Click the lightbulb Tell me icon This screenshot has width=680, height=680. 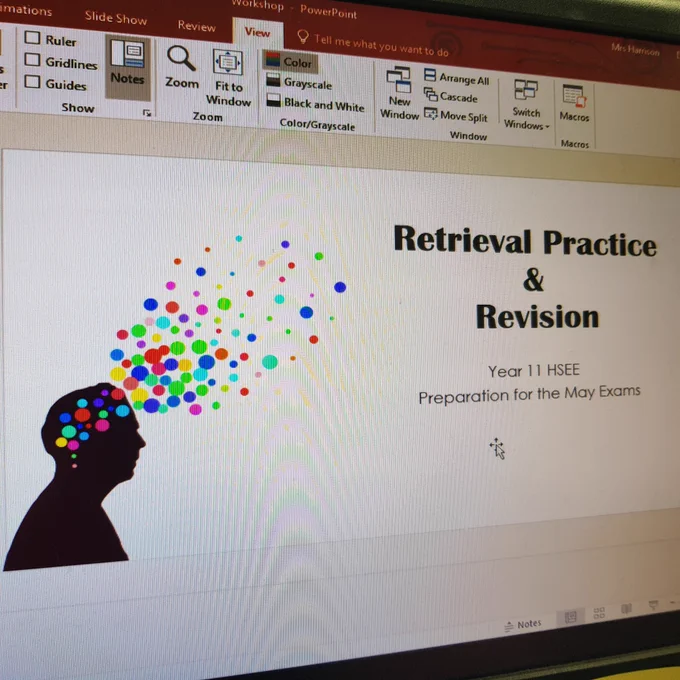click(303, 38)
